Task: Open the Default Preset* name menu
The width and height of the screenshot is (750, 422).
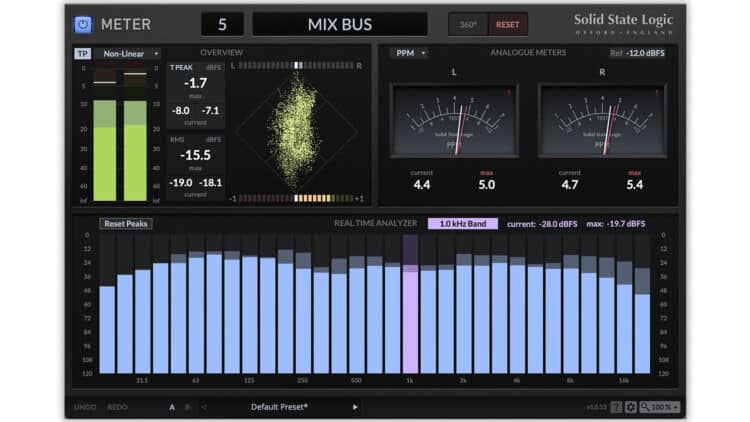Action: (x=279, y=407)
